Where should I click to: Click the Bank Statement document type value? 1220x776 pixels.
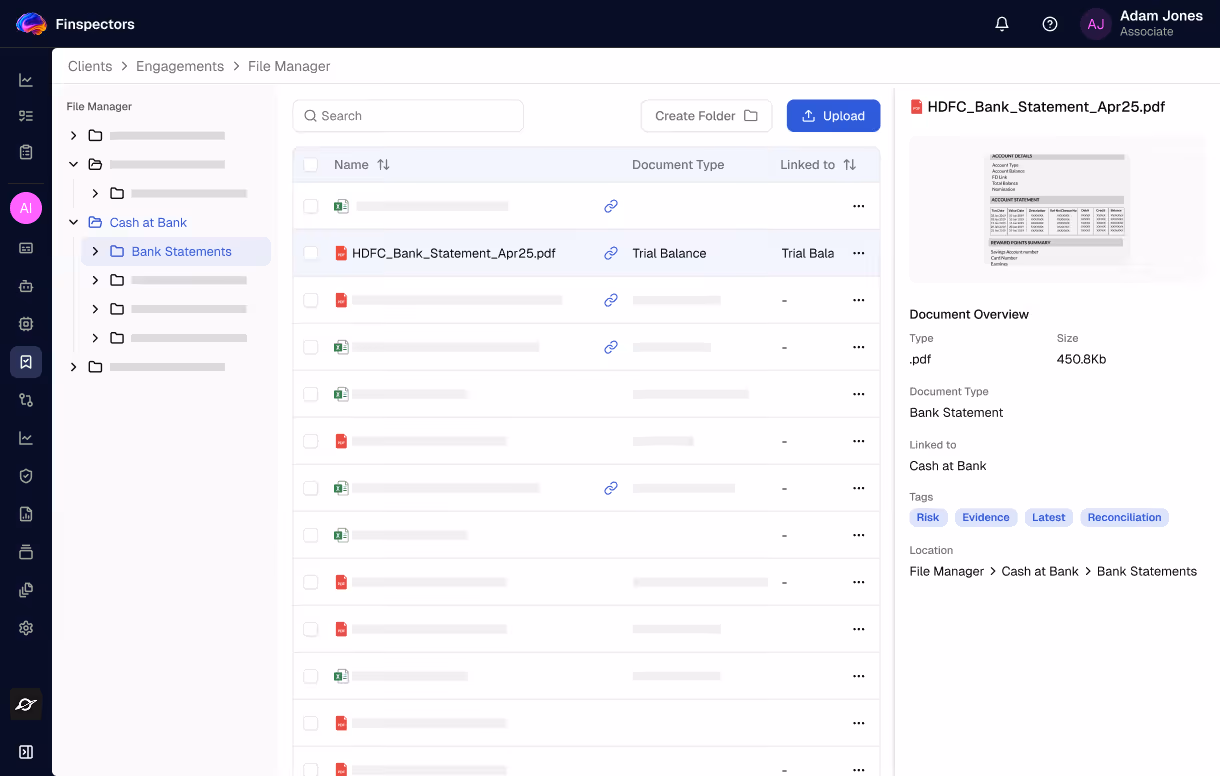(x=956, y=412)
